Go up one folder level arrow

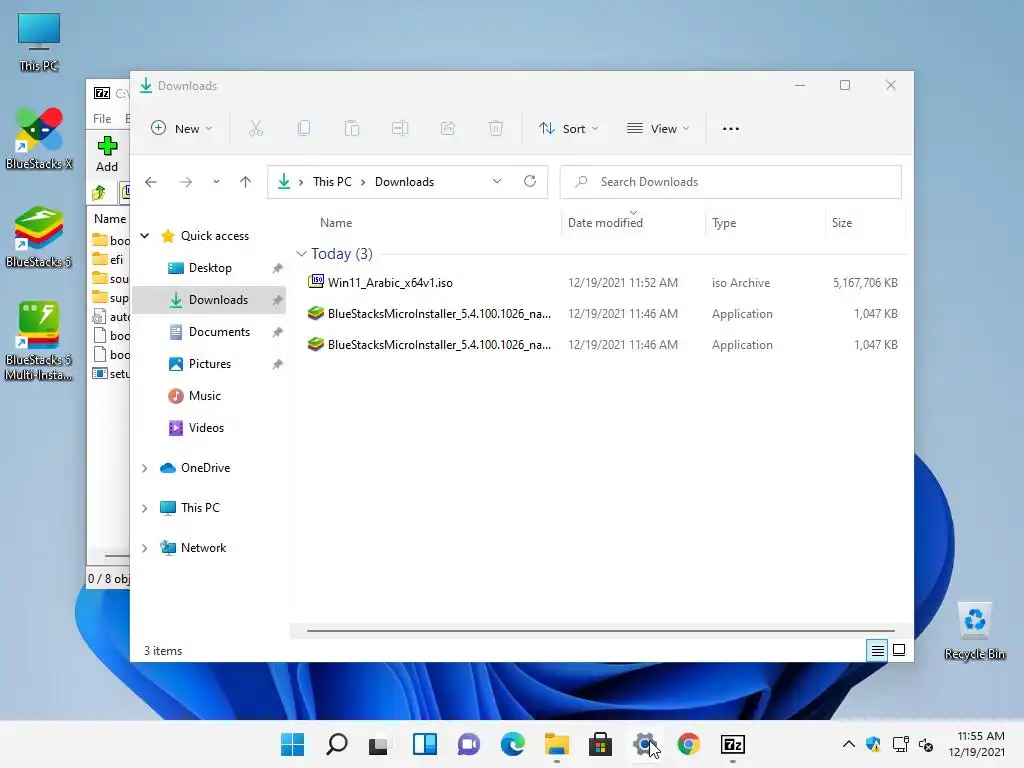point(246,182)
